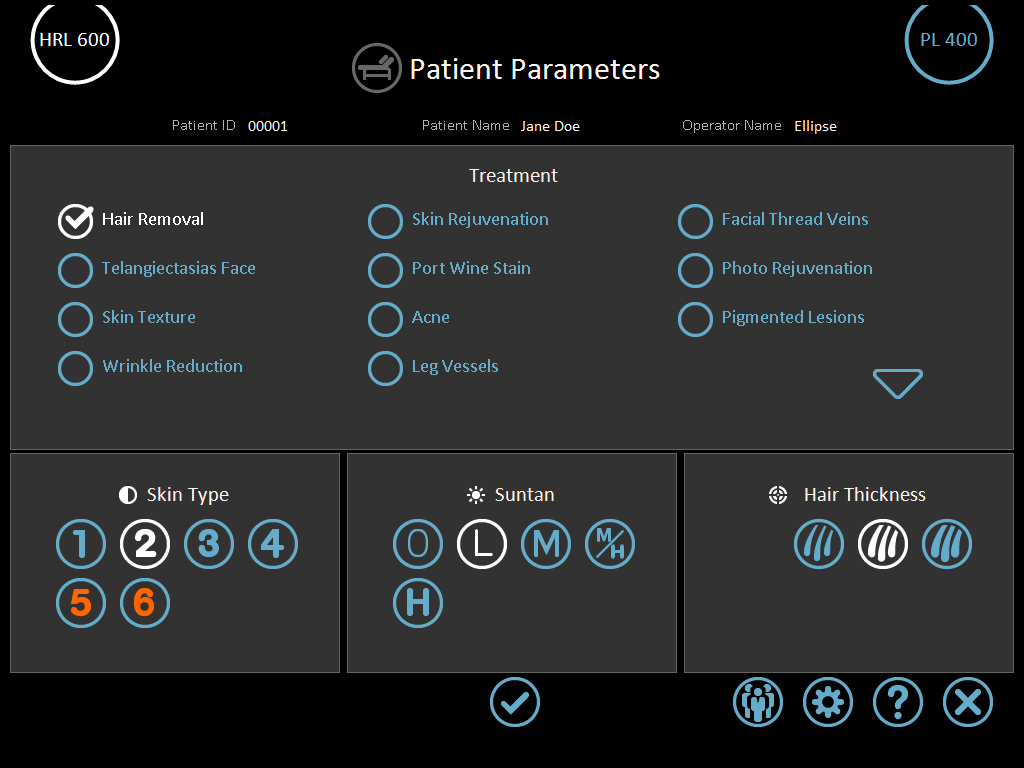Viewport: 1024px width, 768px height.
Task: Open settings gear icon
Action: tap(828, 702)
